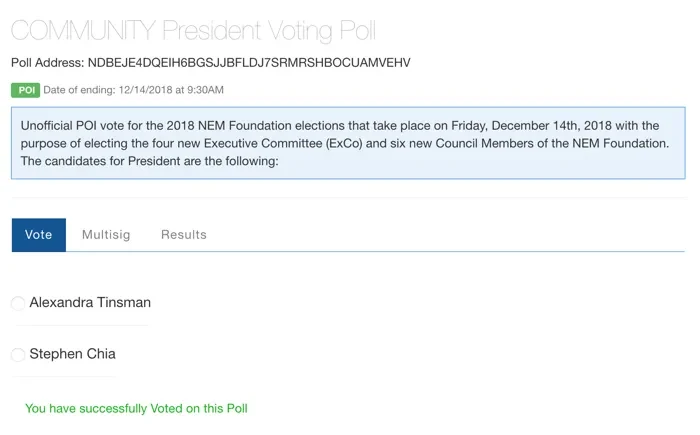The image size is (700, 435).
Task: Click the 9:30AM ending time text
Action: coord(205,90)
